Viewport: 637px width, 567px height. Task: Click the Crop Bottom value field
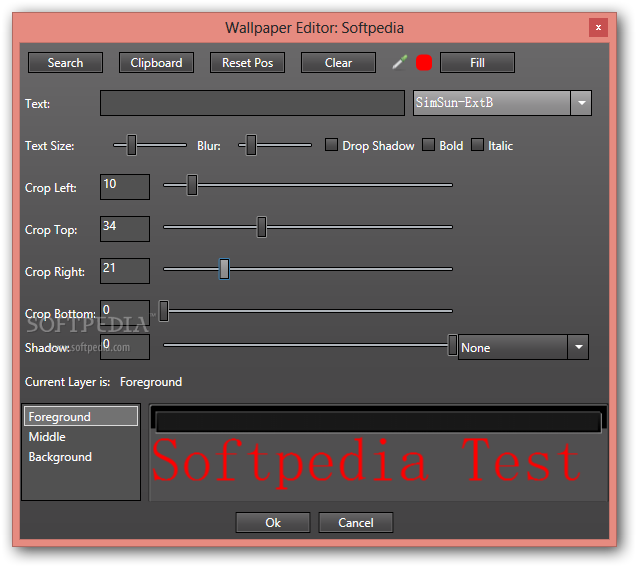point(125,313)
